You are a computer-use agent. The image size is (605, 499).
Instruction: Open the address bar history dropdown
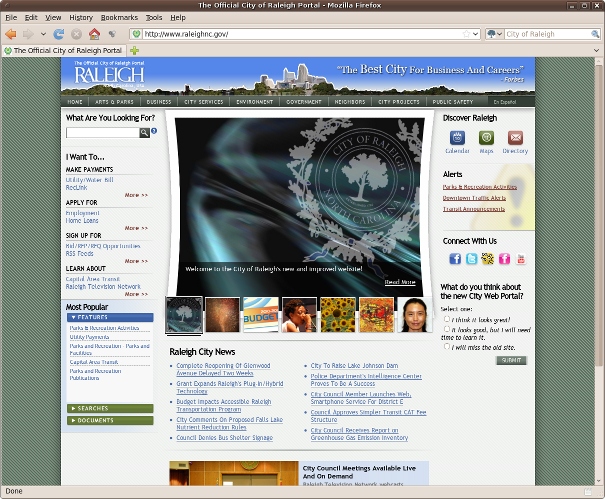[x=475, y=34]
